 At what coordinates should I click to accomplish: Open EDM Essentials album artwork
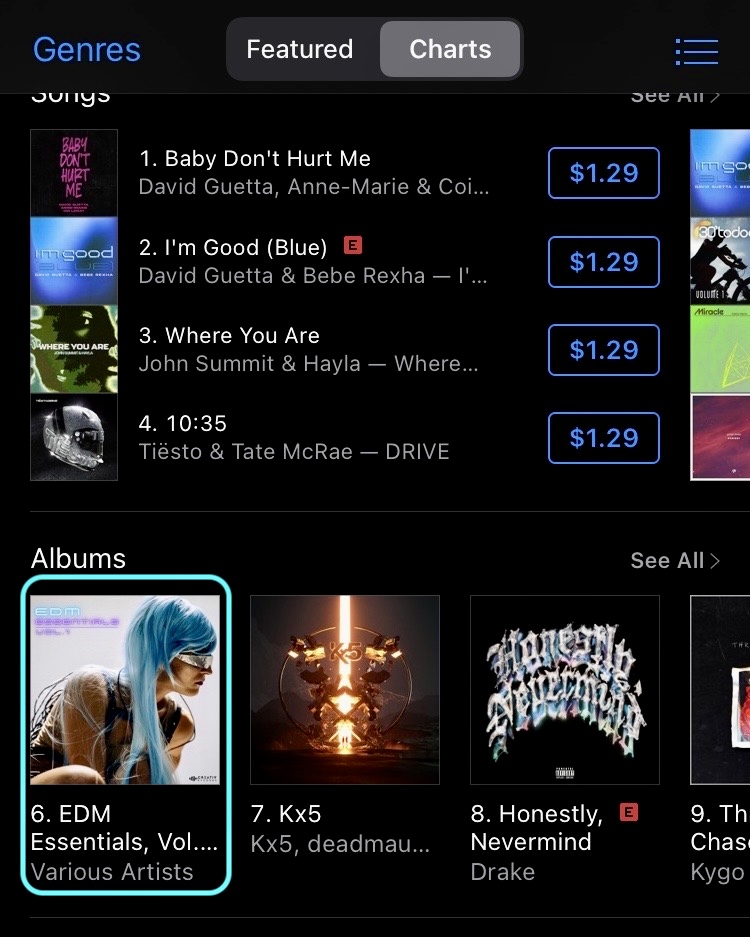tap(125, 690)
